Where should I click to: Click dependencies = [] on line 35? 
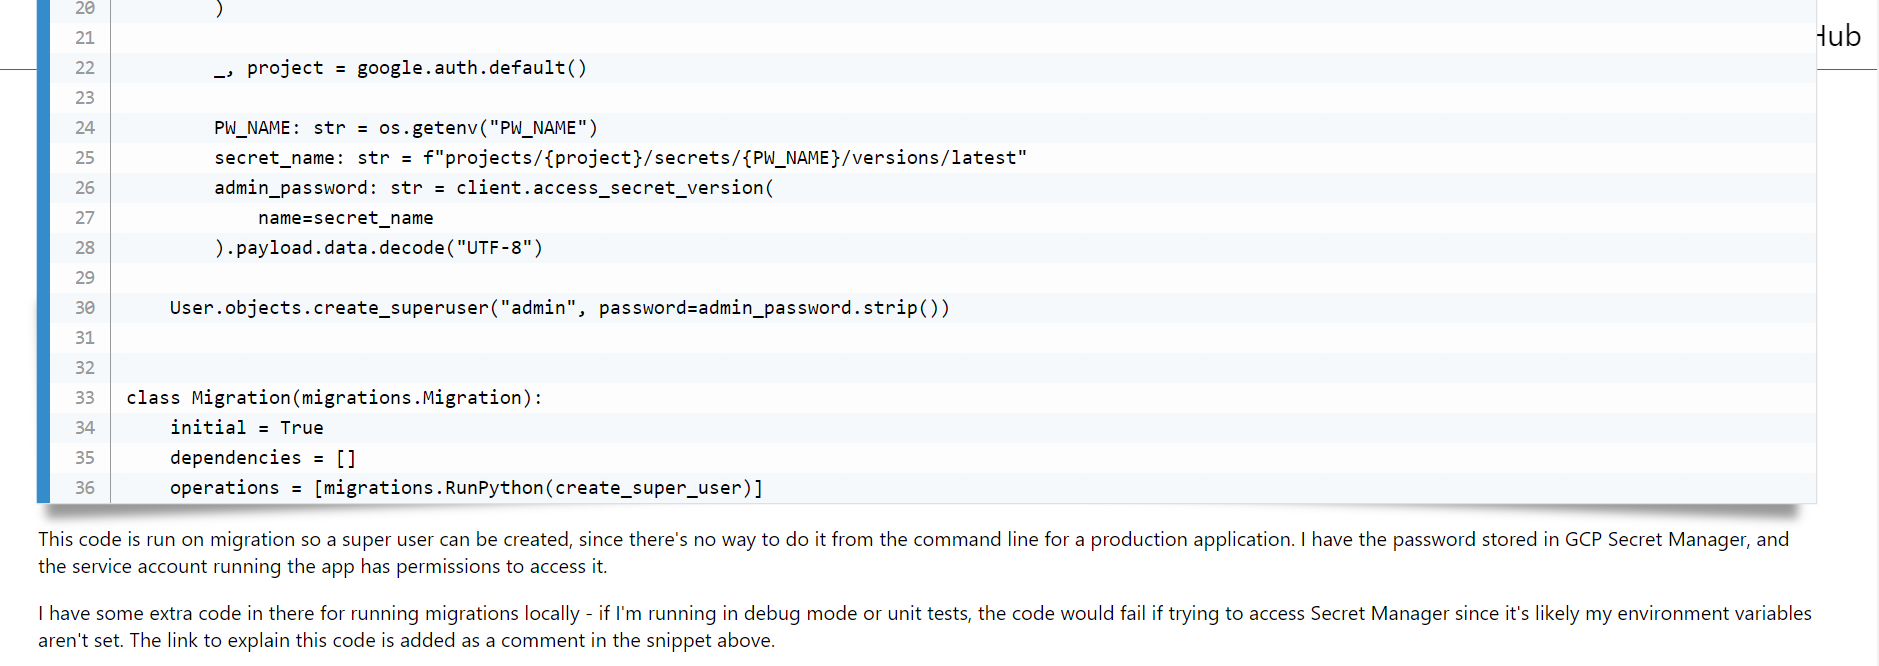pyautogui.click(x=263, y=458)
